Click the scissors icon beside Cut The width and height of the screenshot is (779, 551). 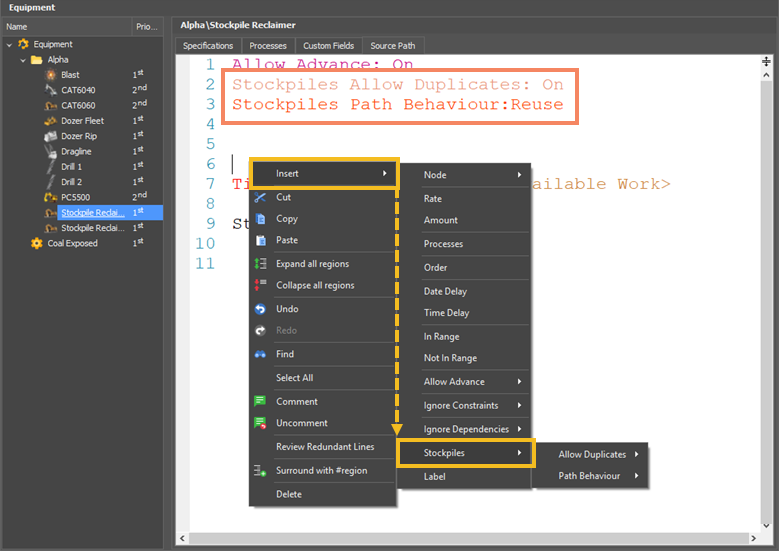[260, 198]
